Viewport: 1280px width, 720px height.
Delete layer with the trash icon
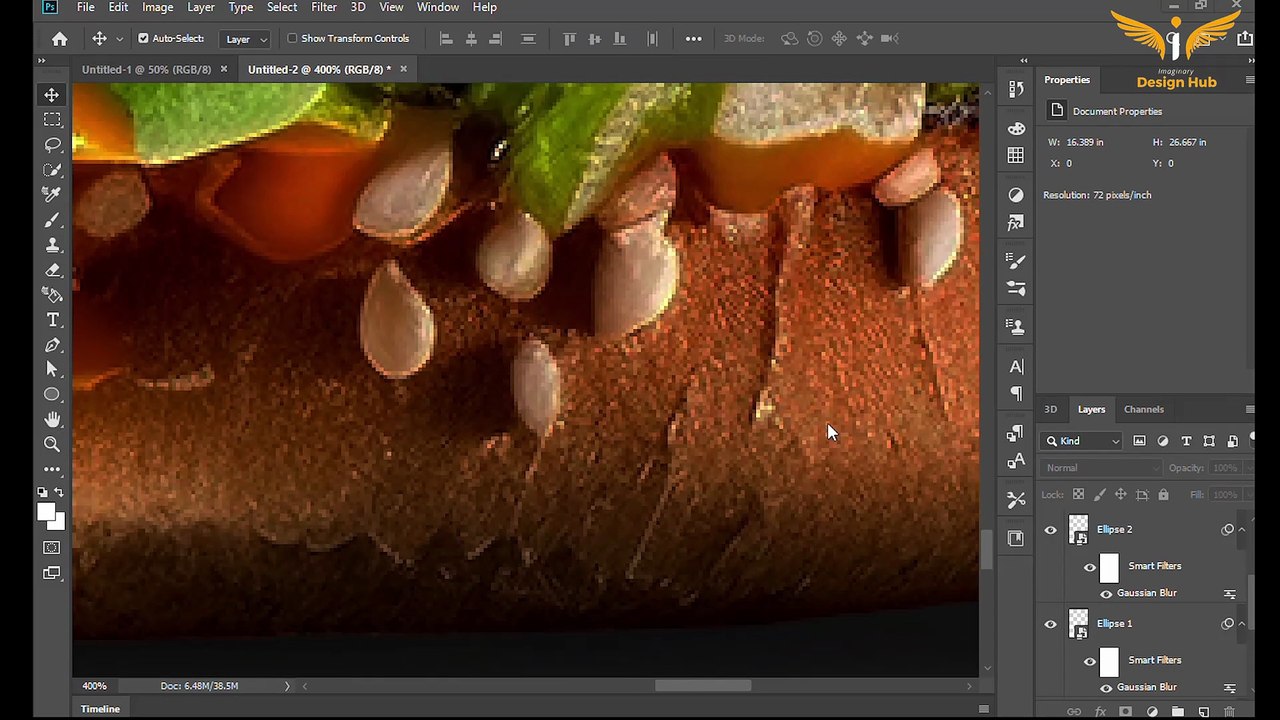(x=1229, y=712)
